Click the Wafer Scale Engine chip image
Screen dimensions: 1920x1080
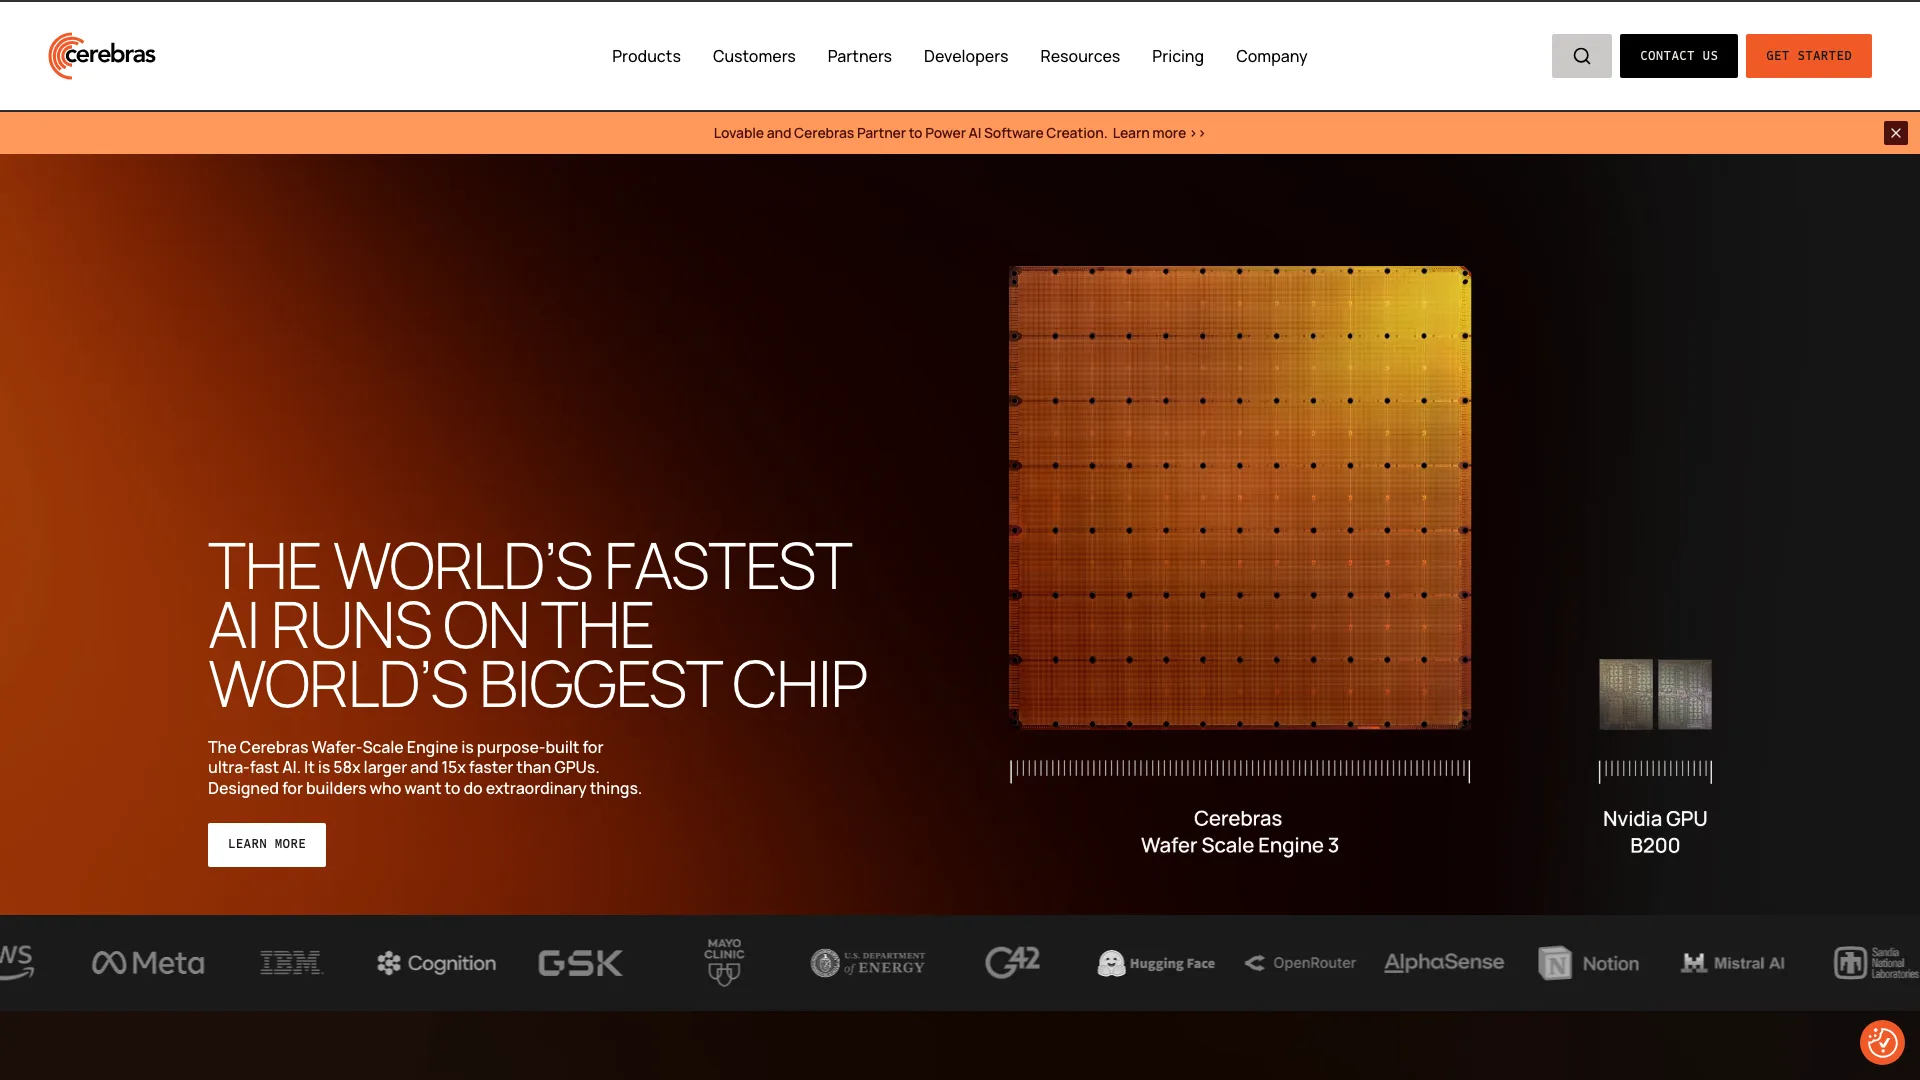pyautogui.click(x=1239, y=497)
